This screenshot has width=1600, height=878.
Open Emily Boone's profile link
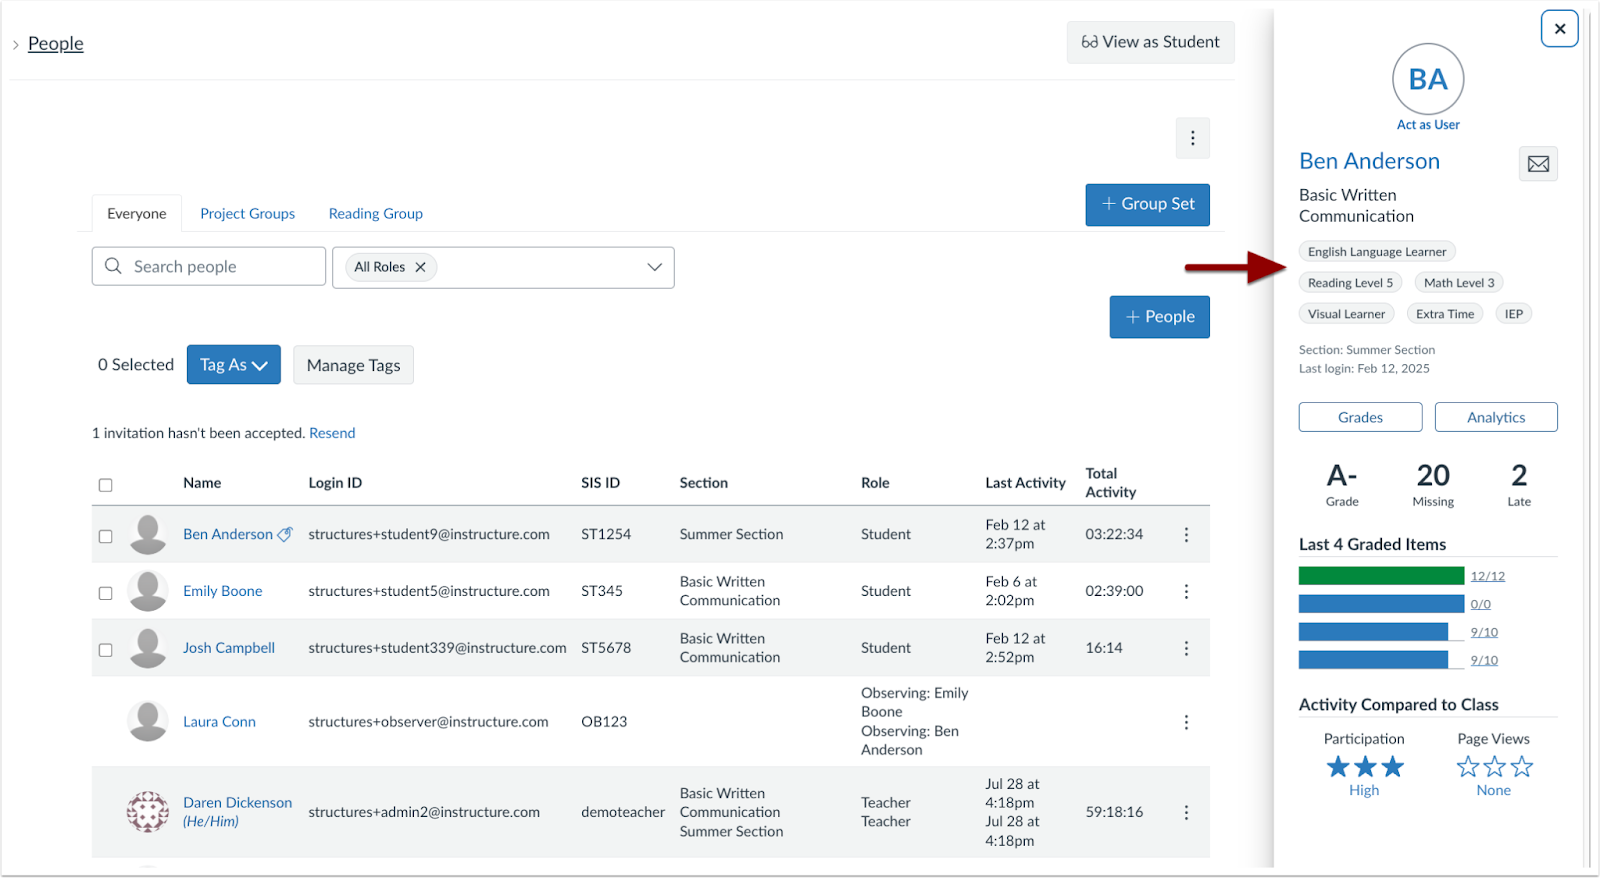pyautogui.click(x=222, y=591)
